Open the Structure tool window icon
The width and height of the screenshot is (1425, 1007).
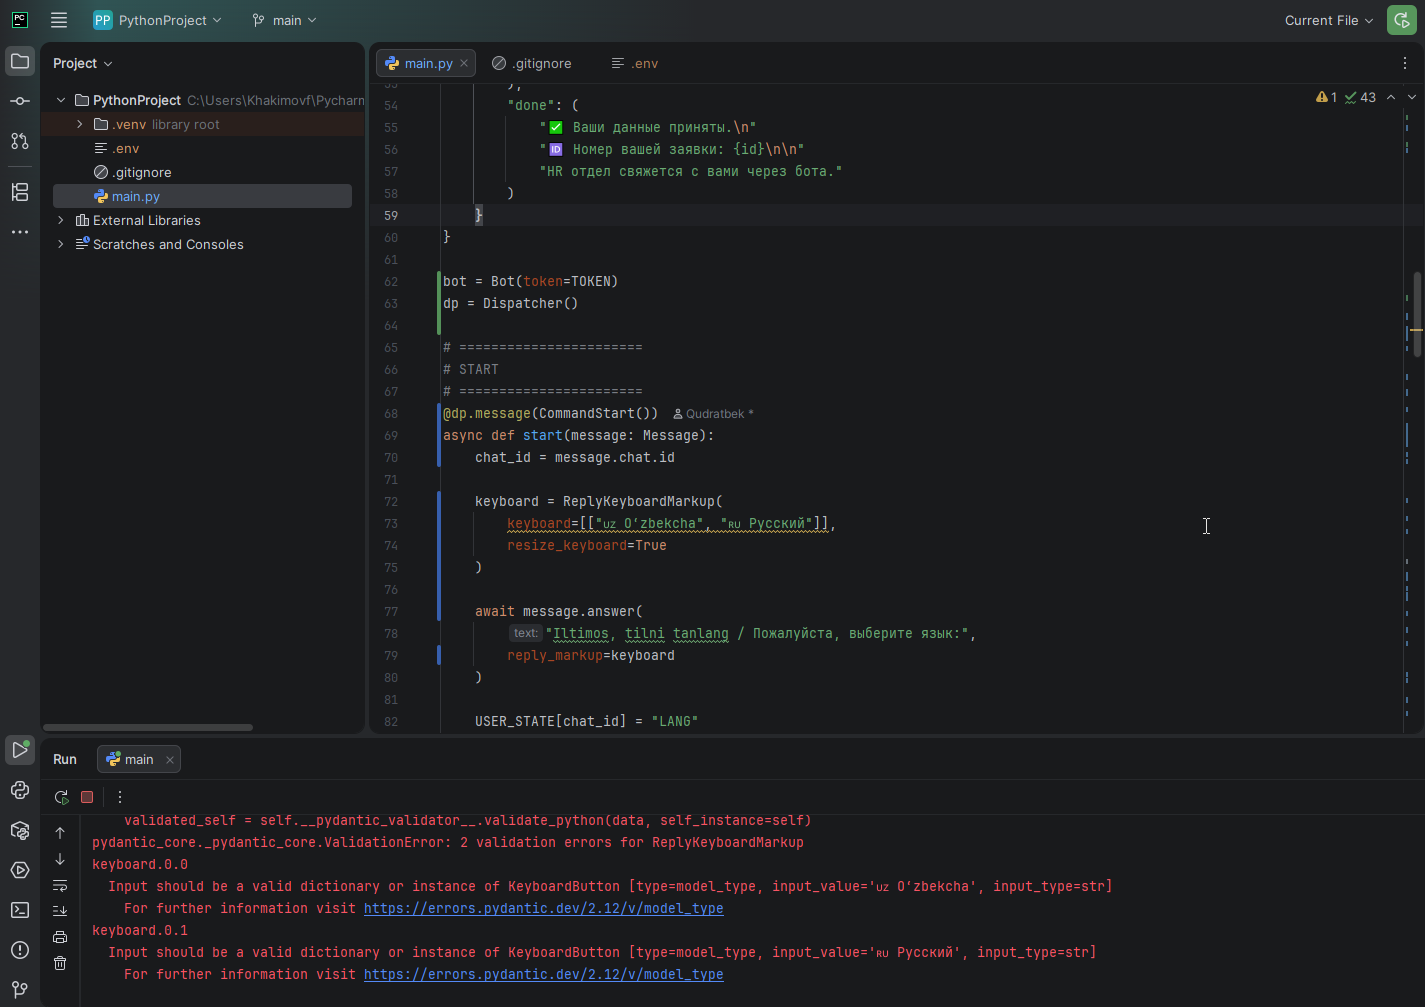[20, 192]
